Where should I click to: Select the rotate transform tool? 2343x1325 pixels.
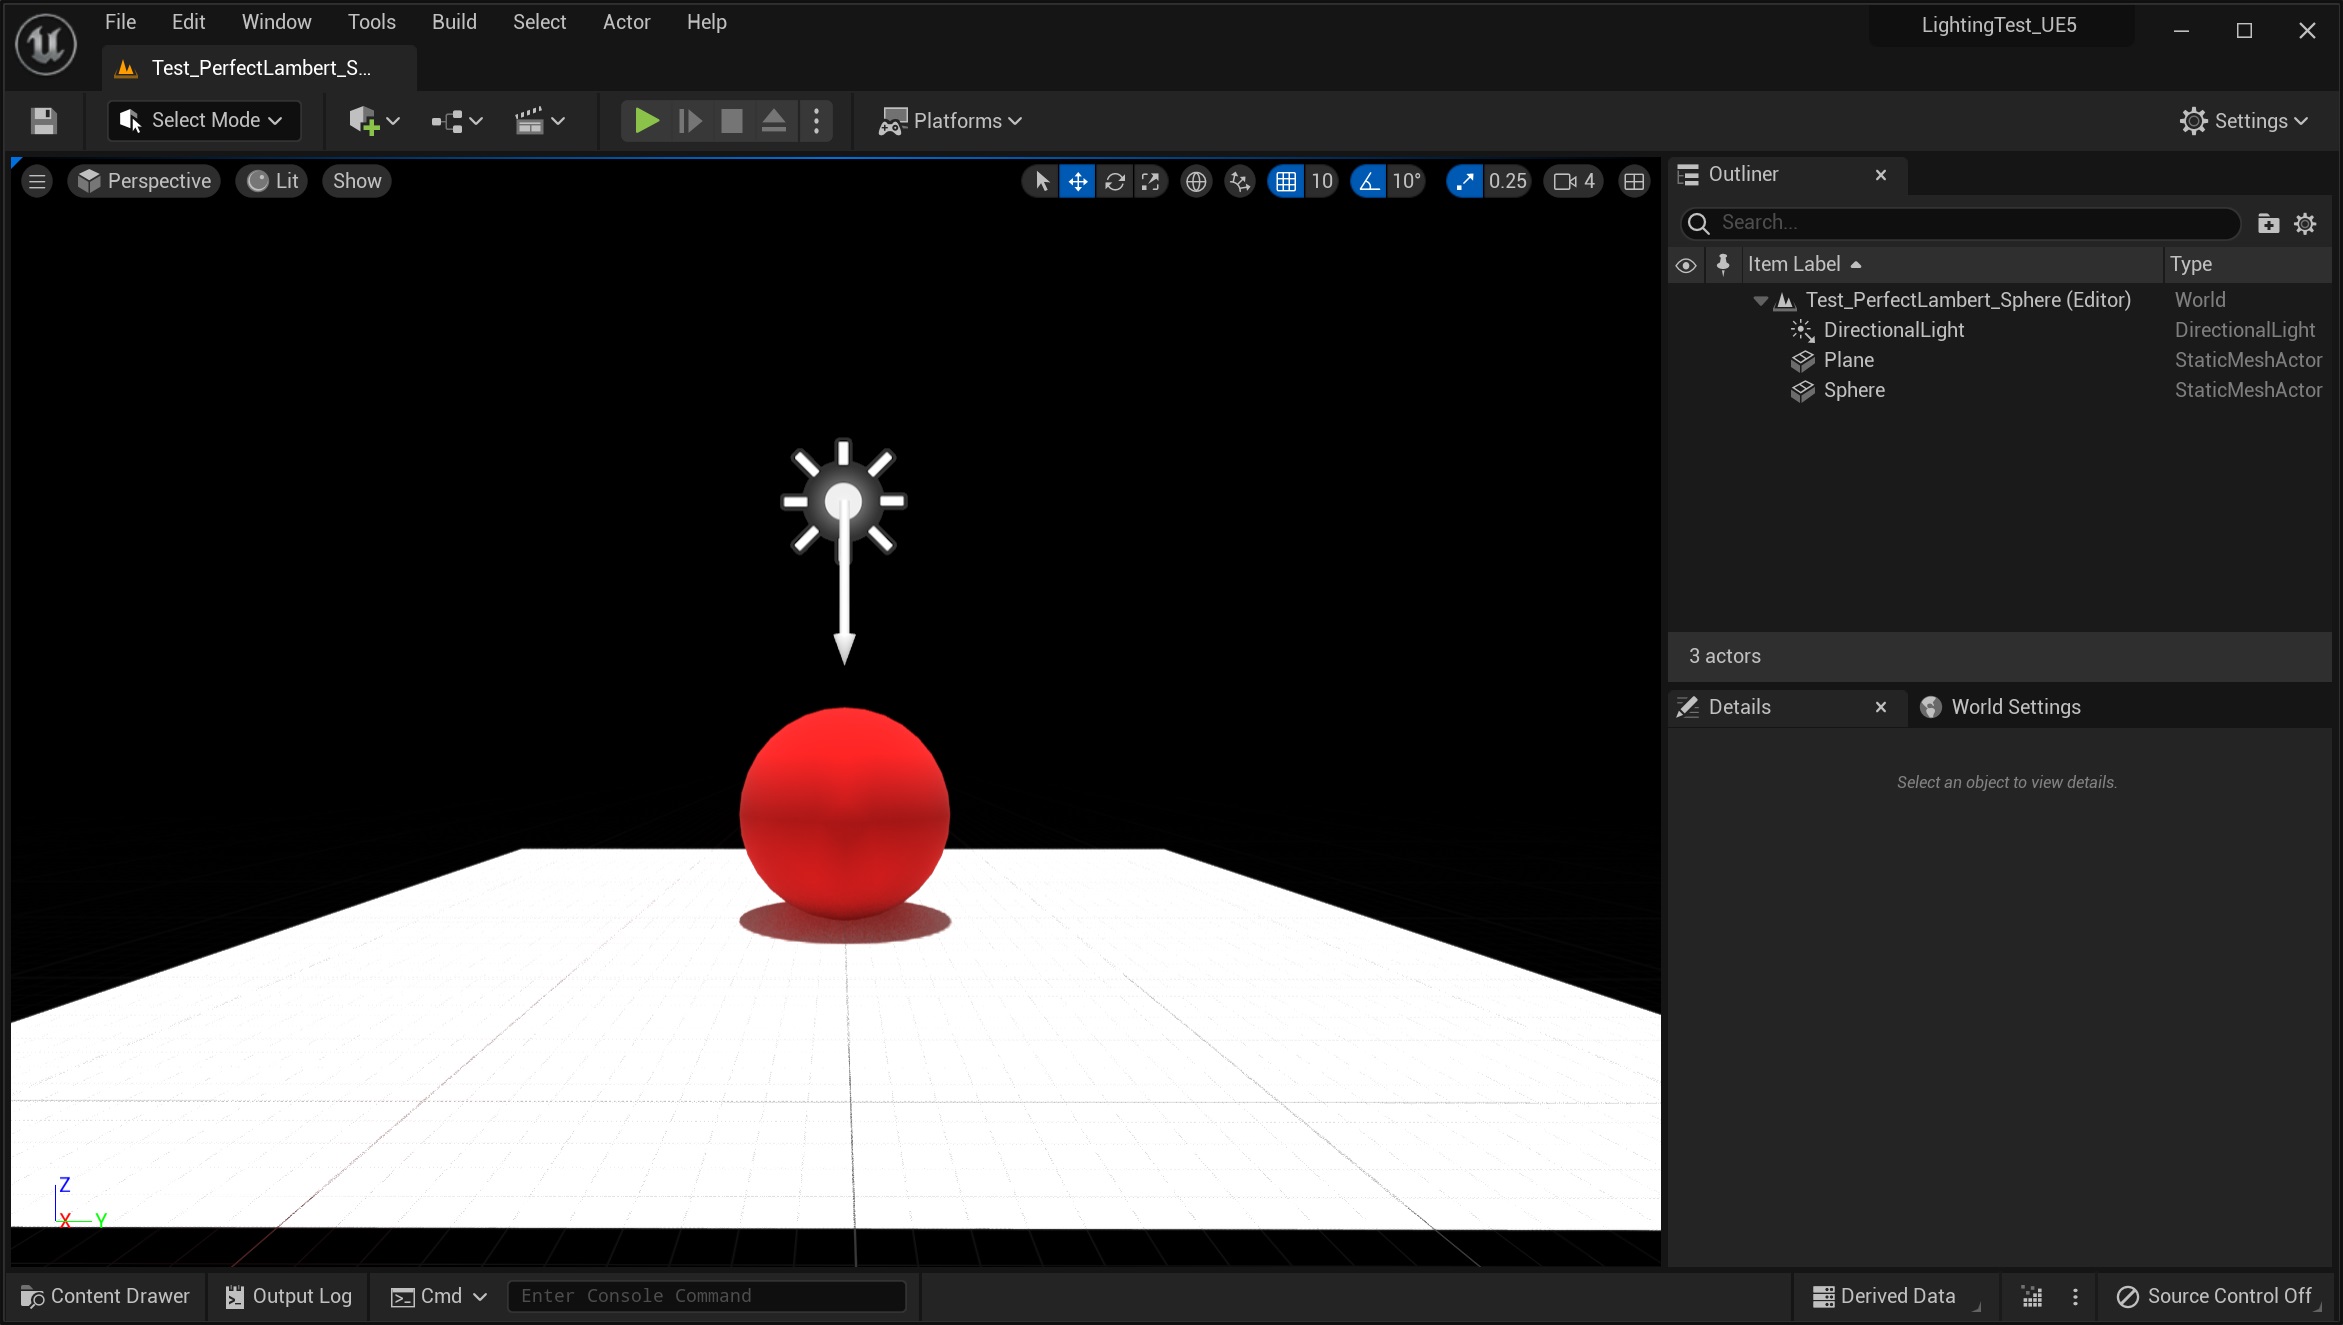(x=1114, y=181)
